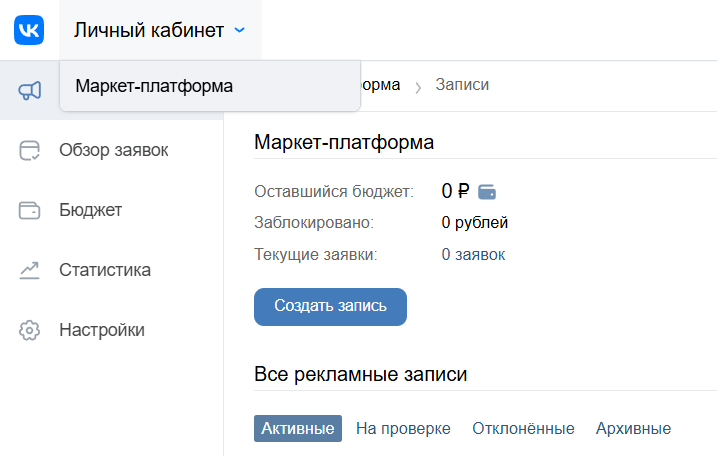
Task: Open the Архивные tab
Action: pyautogui.click(x=633, y=429)
